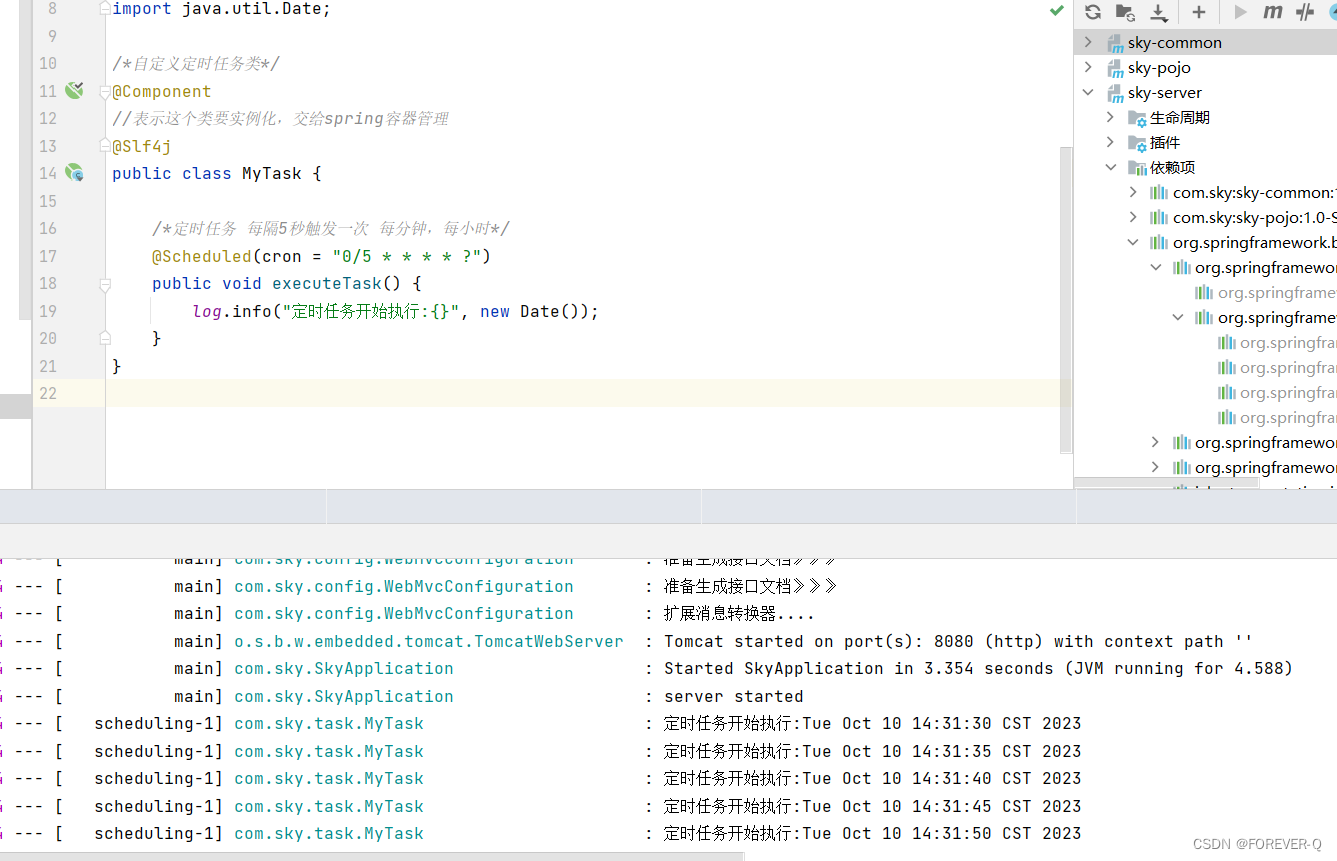Screen dimensions: 1337x861
Task: Click 'Tomcat started on port(s): 8080' log message
Action: pyautogui.click(x=958, y=641)
